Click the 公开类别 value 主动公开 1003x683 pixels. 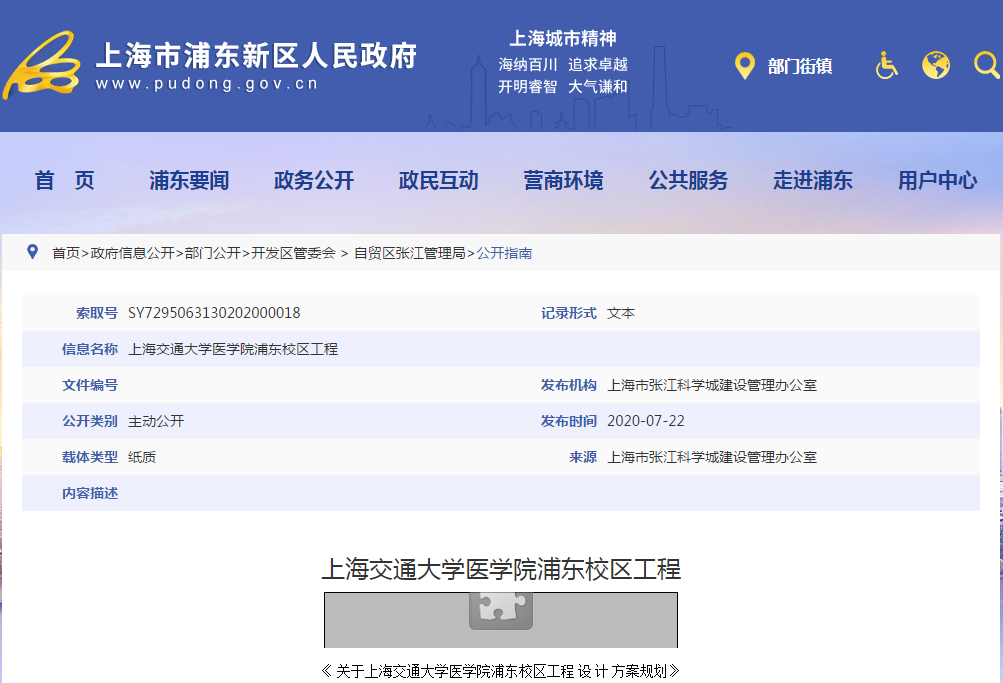click(156, 421)
